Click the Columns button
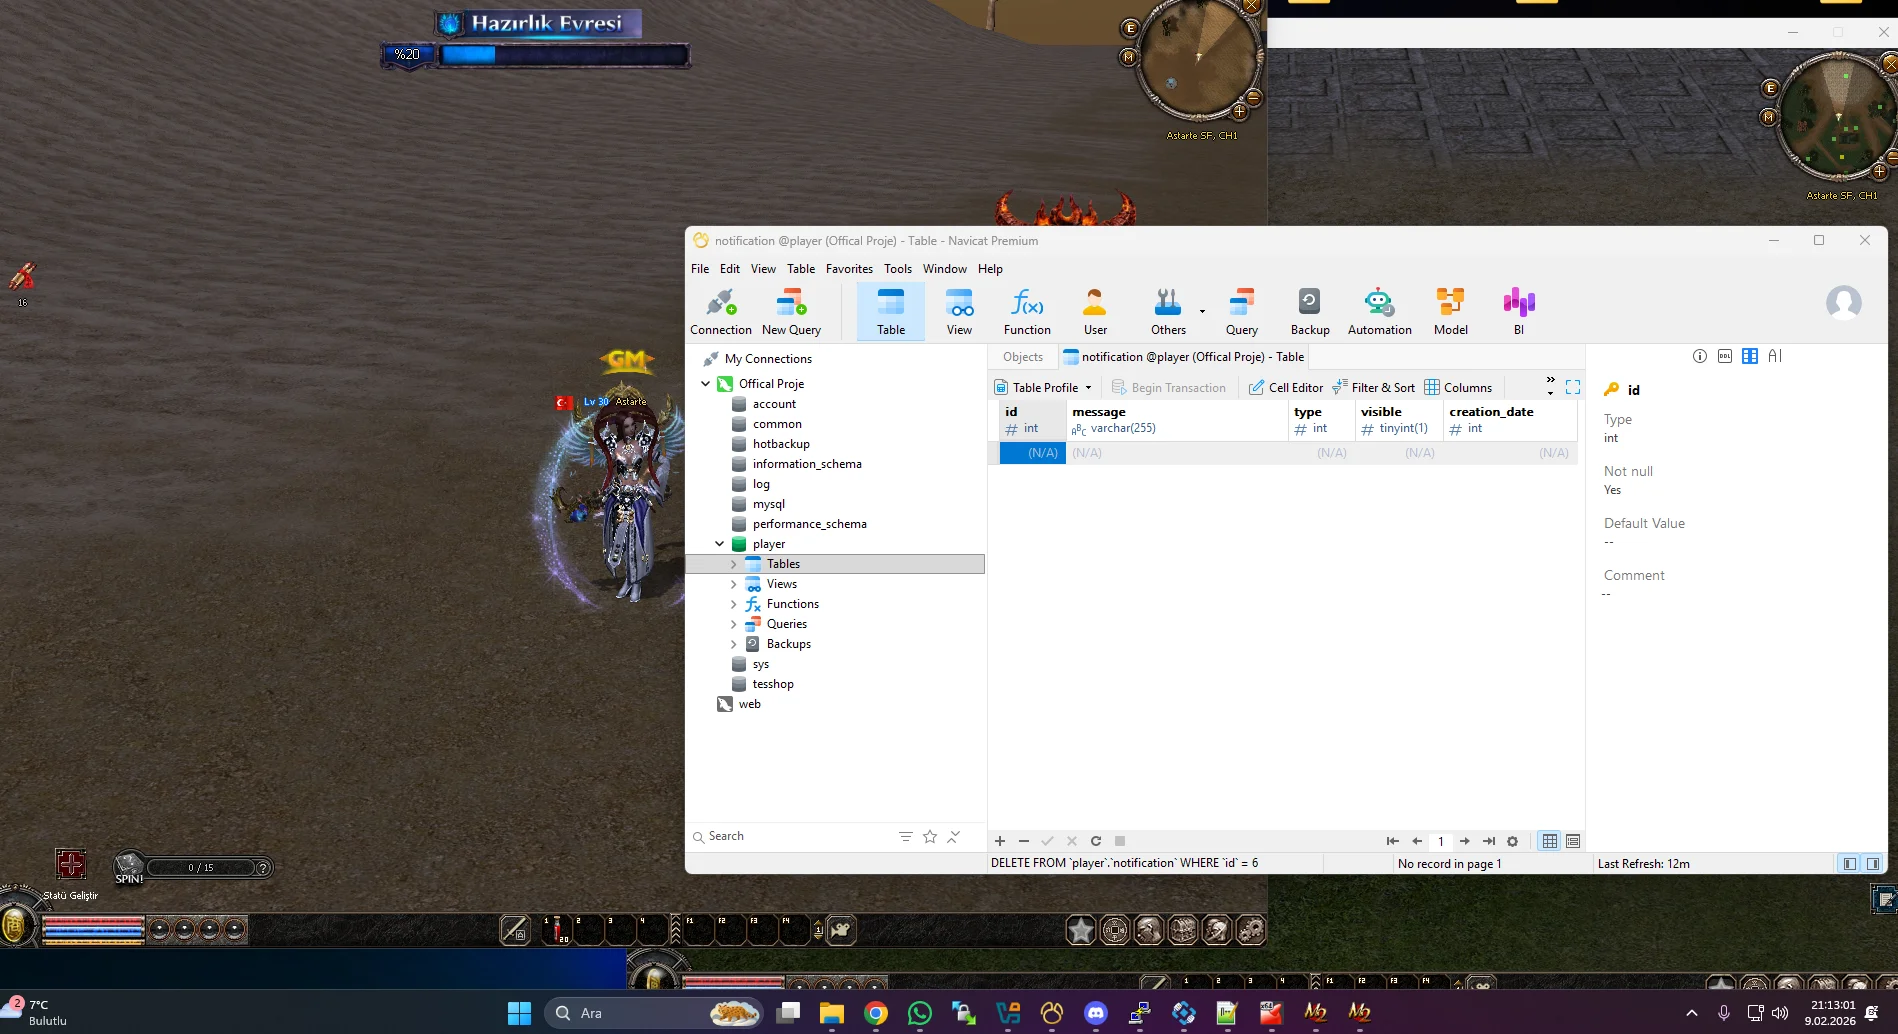 click(1458, 388)
